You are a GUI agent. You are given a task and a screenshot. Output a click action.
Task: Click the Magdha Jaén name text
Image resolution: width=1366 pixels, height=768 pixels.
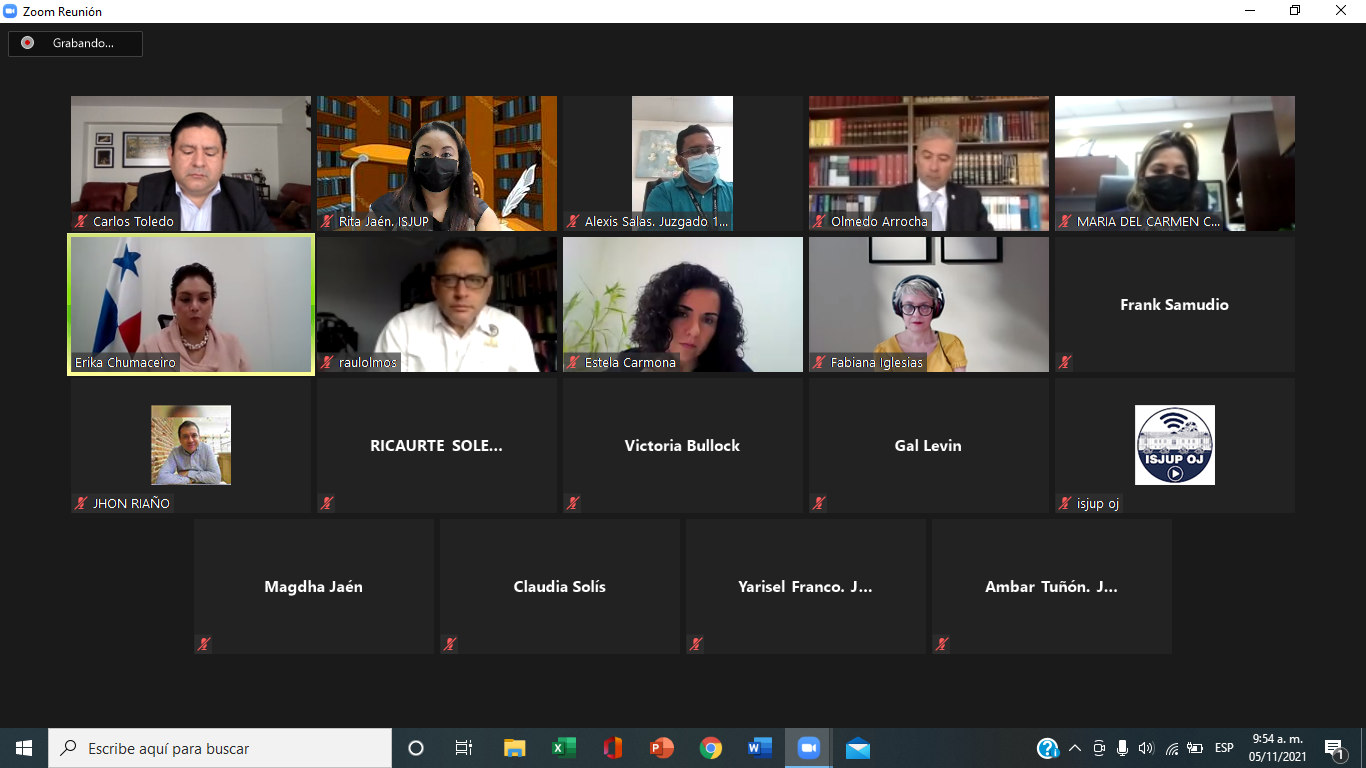click(313, 587)
